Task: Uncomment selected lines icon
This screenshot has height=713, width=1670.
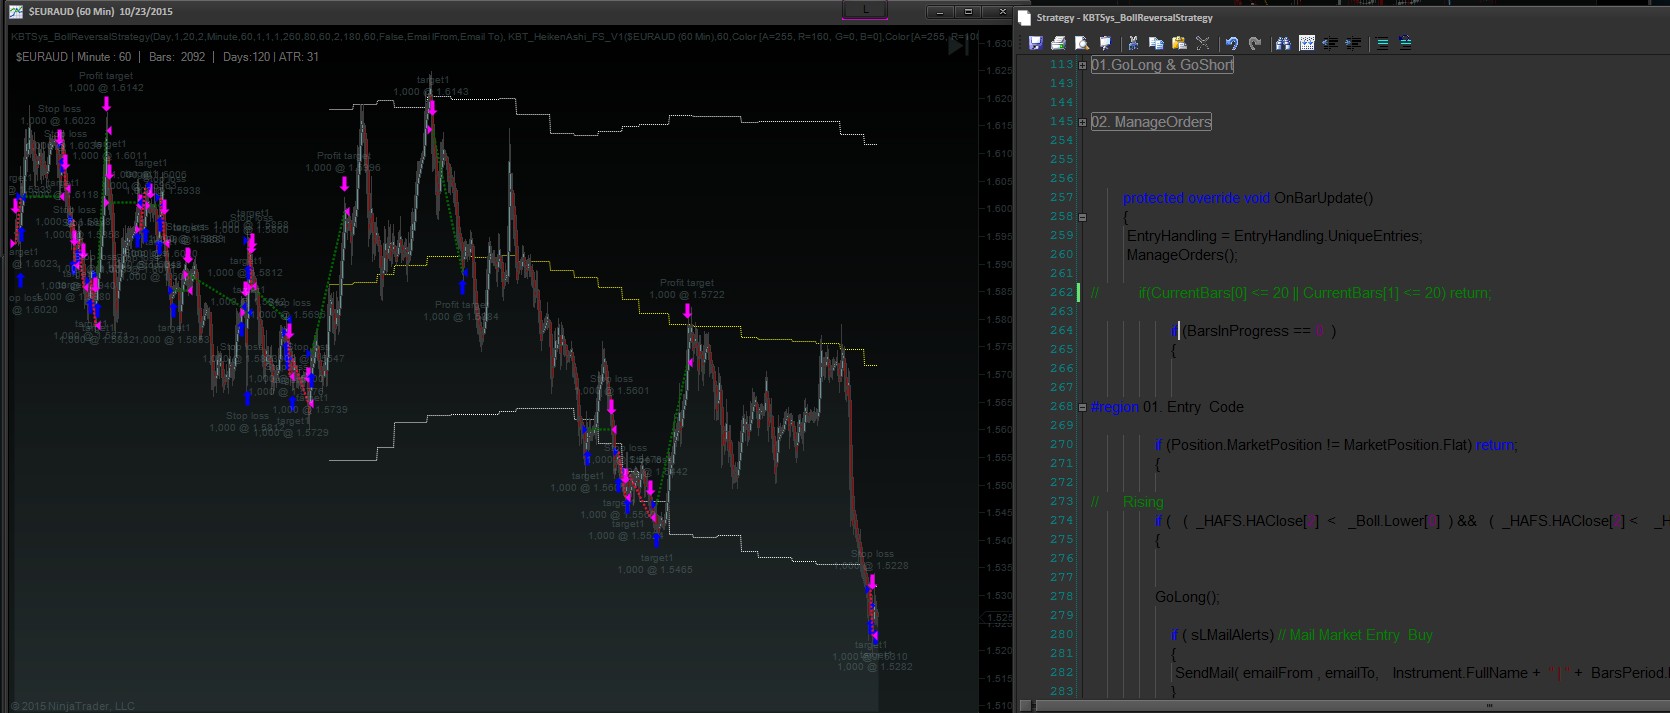Action: tap(1405, 43)
